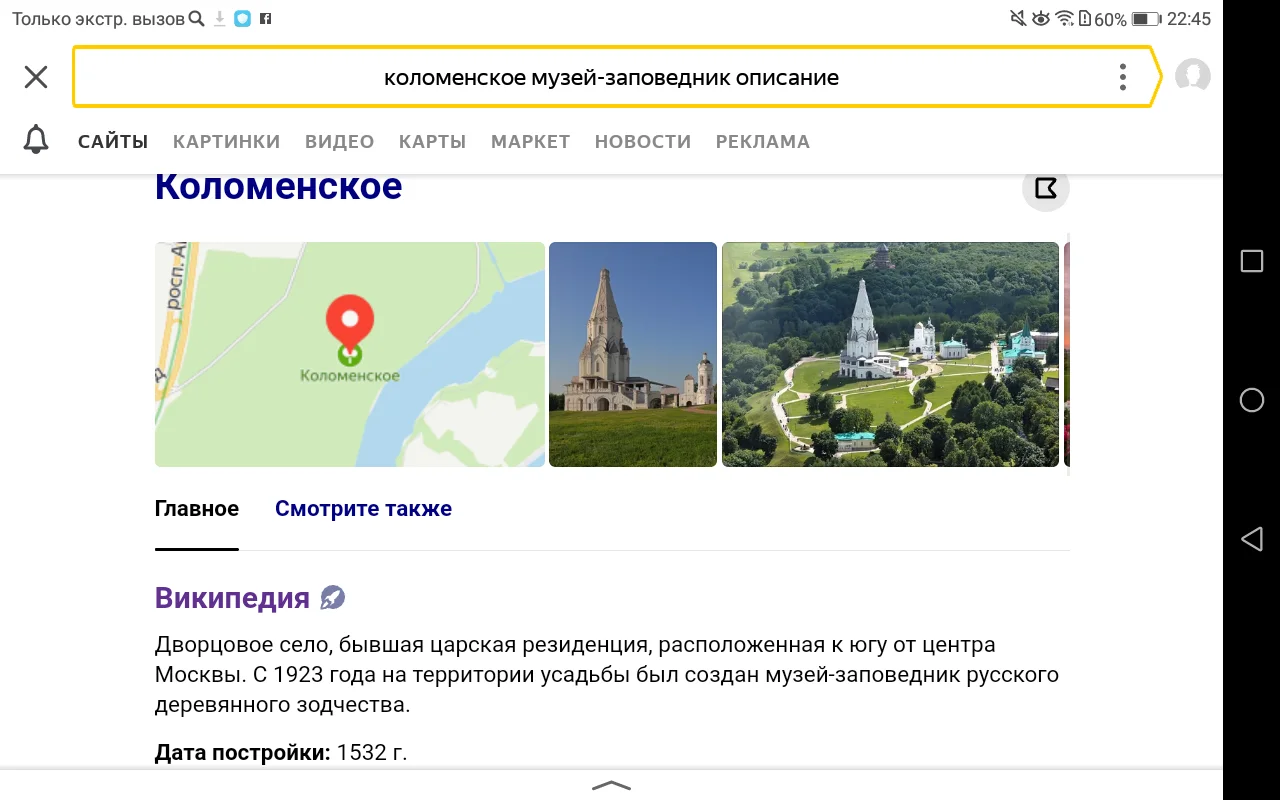Tap the Коломенское heading link
The image size is (1280, 800).
pyautogui.click(x=278, y=186)
